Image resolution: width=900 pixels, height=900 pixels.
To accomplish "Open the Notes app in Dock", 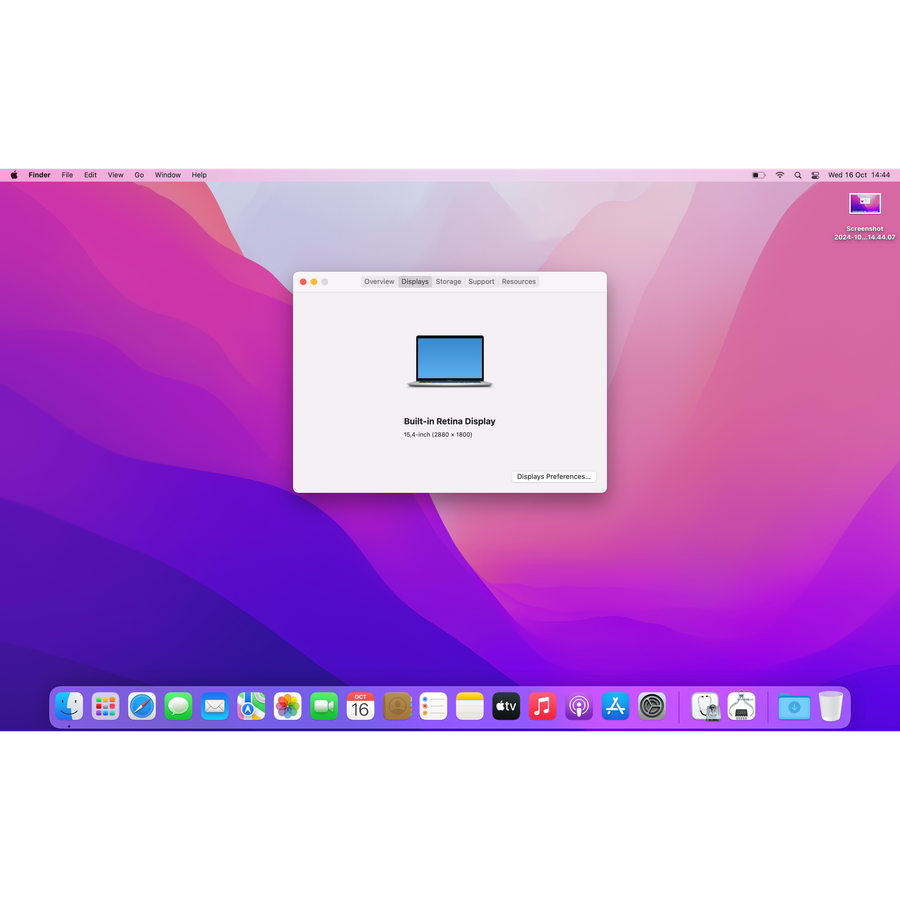I will click(470, 707).
